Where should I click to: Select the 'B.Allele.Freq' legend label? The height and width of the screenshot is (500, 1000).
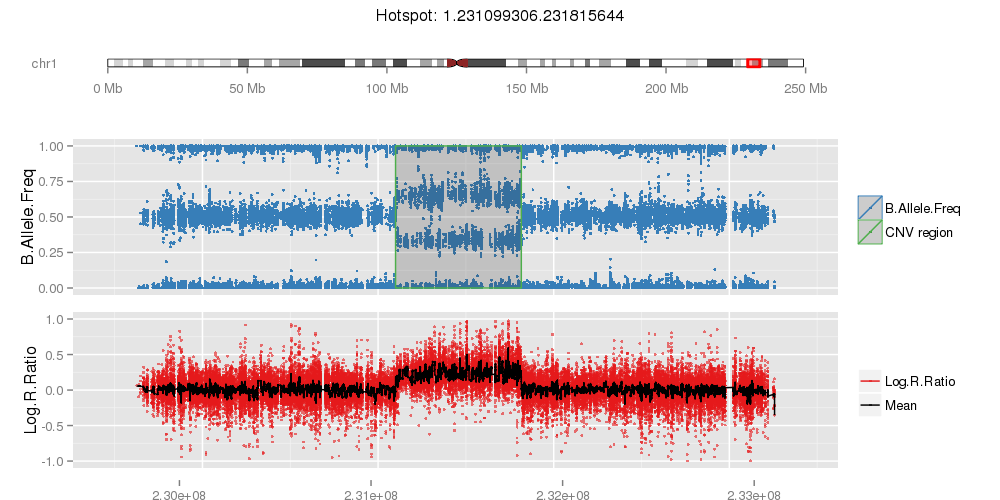(x=922, y=209)
